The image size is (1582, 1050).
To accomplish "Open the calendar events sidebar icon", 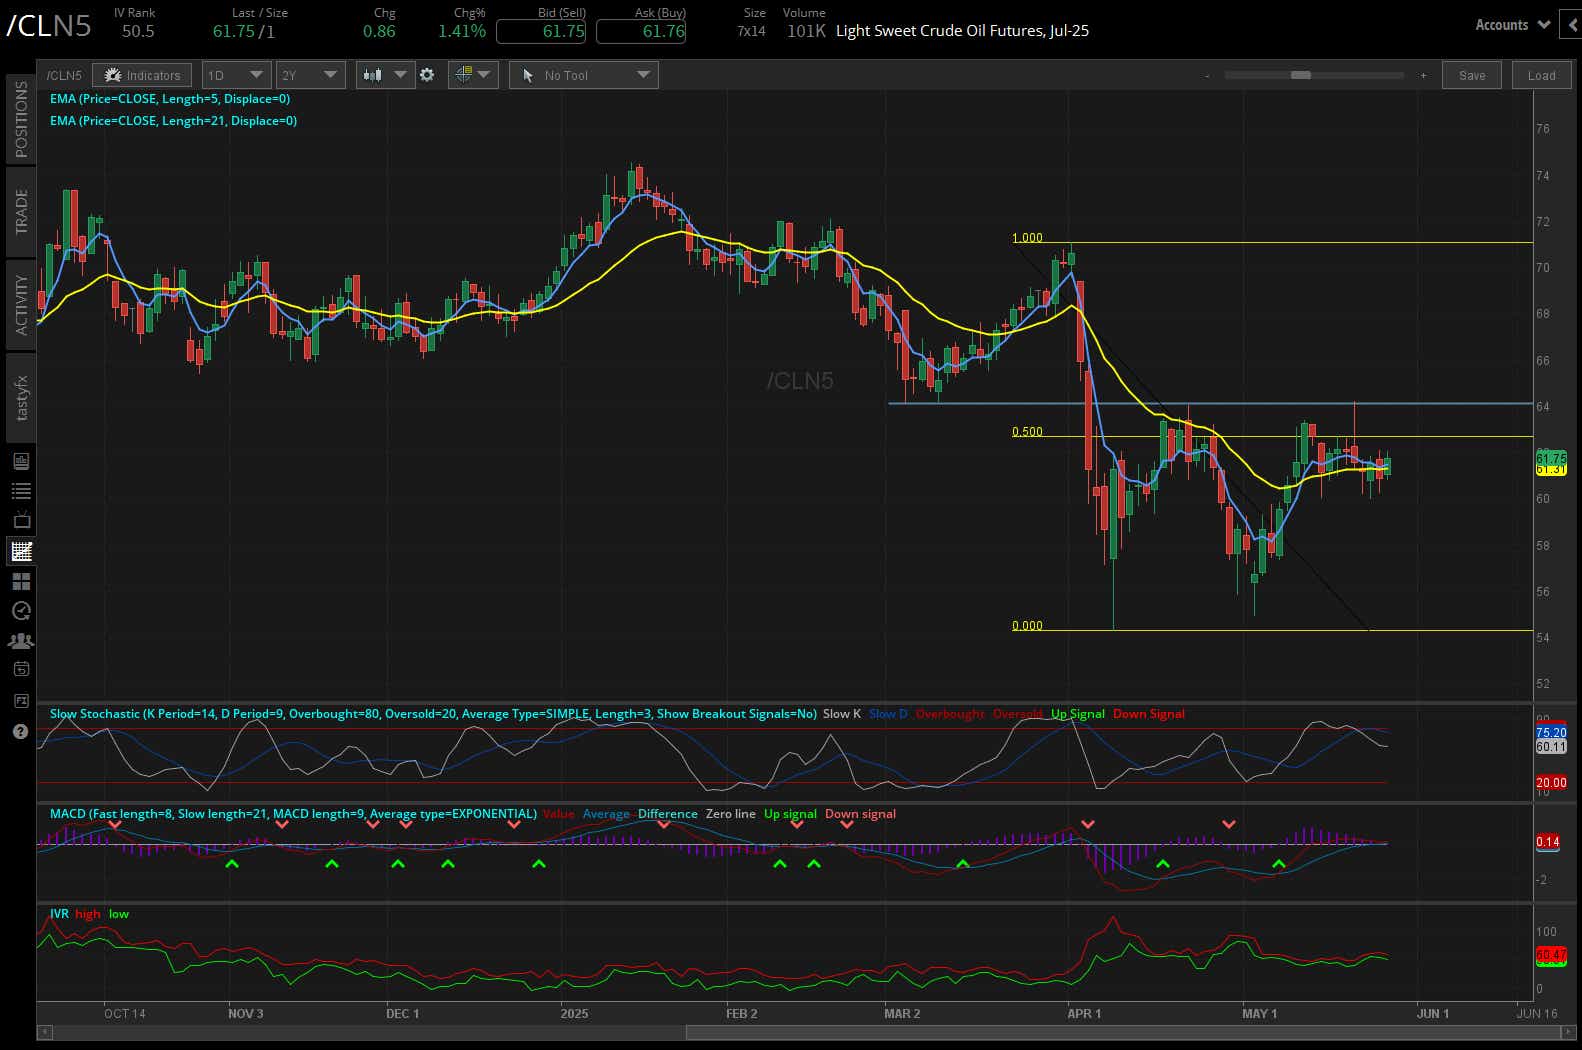I will click(x=21, y=669).
